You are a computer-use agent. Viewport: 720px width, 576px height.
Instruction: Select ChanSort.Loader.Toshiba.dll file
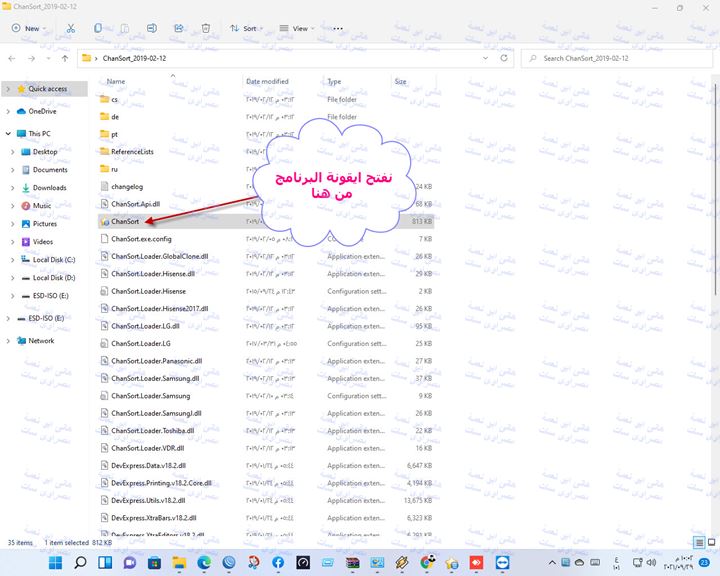[x=152, y=431]
